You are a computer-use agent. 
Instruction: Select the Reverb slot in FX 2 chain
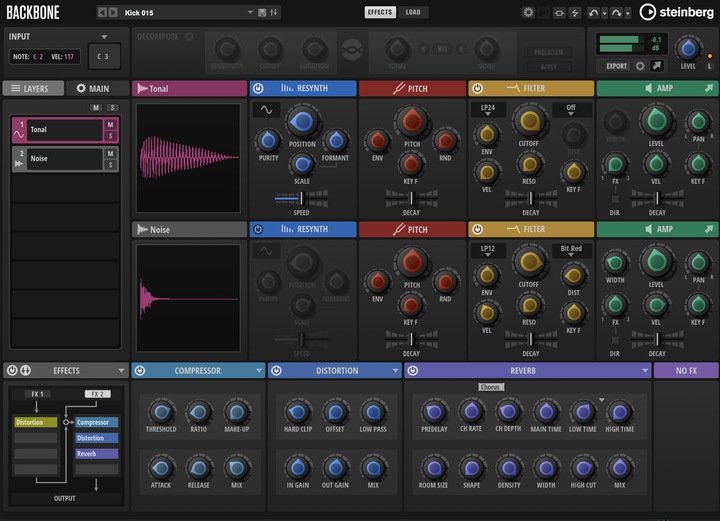[96, 454]
